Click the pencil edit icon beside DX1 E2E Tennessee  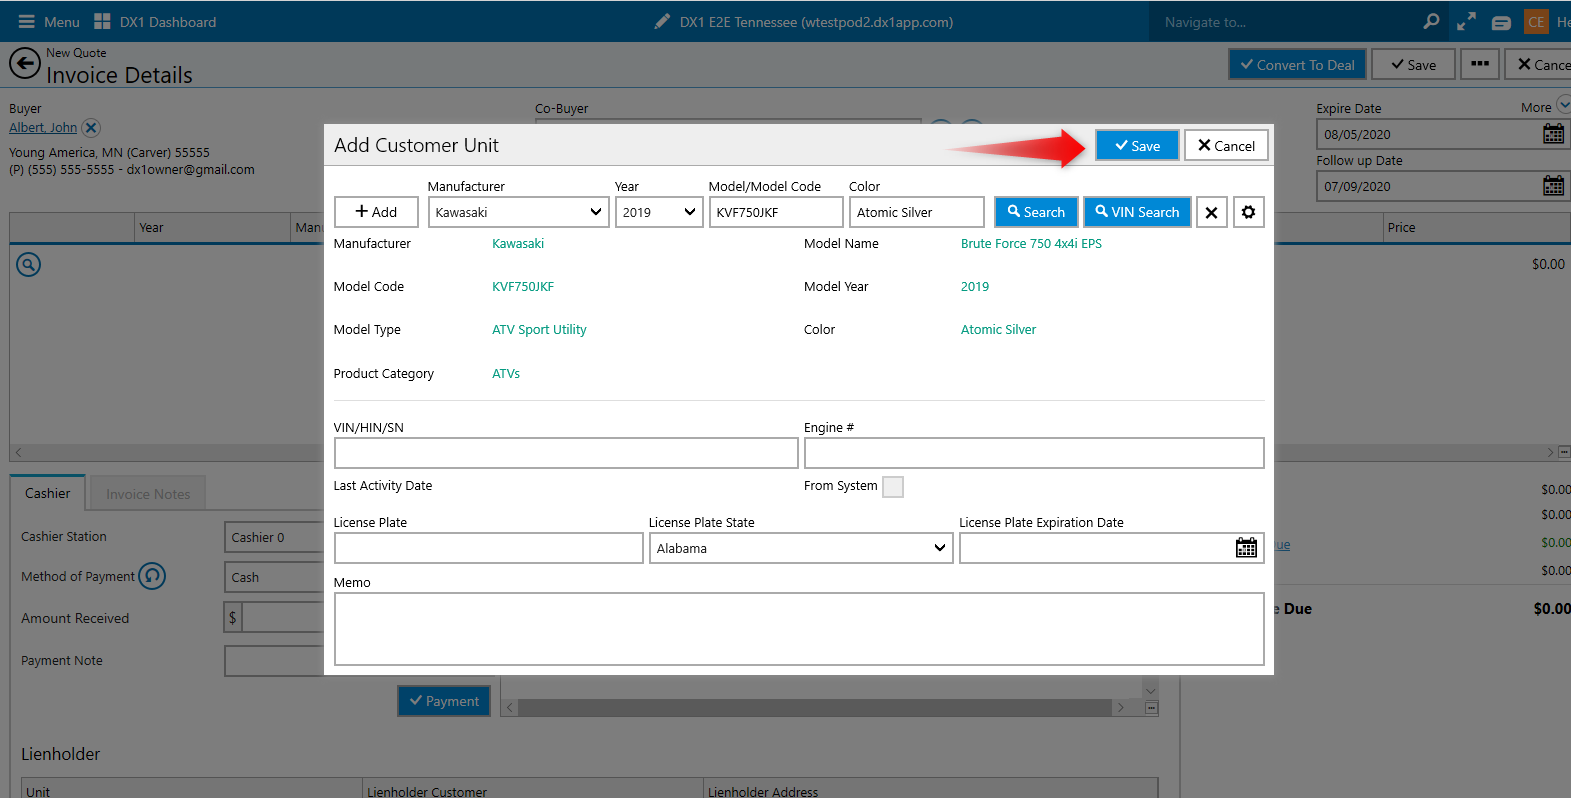662,22
